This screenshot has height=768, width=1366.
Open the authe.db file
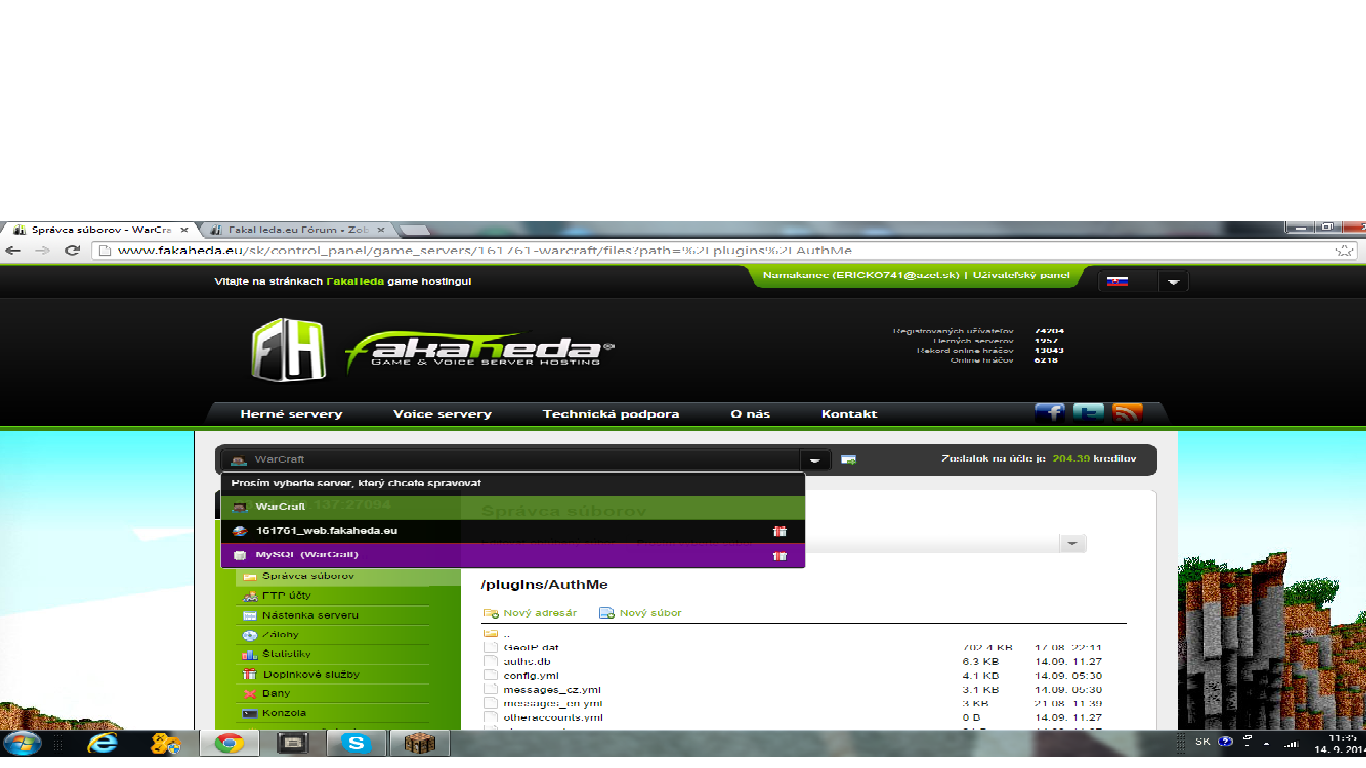pyautogui.click(x=527, y=661)
